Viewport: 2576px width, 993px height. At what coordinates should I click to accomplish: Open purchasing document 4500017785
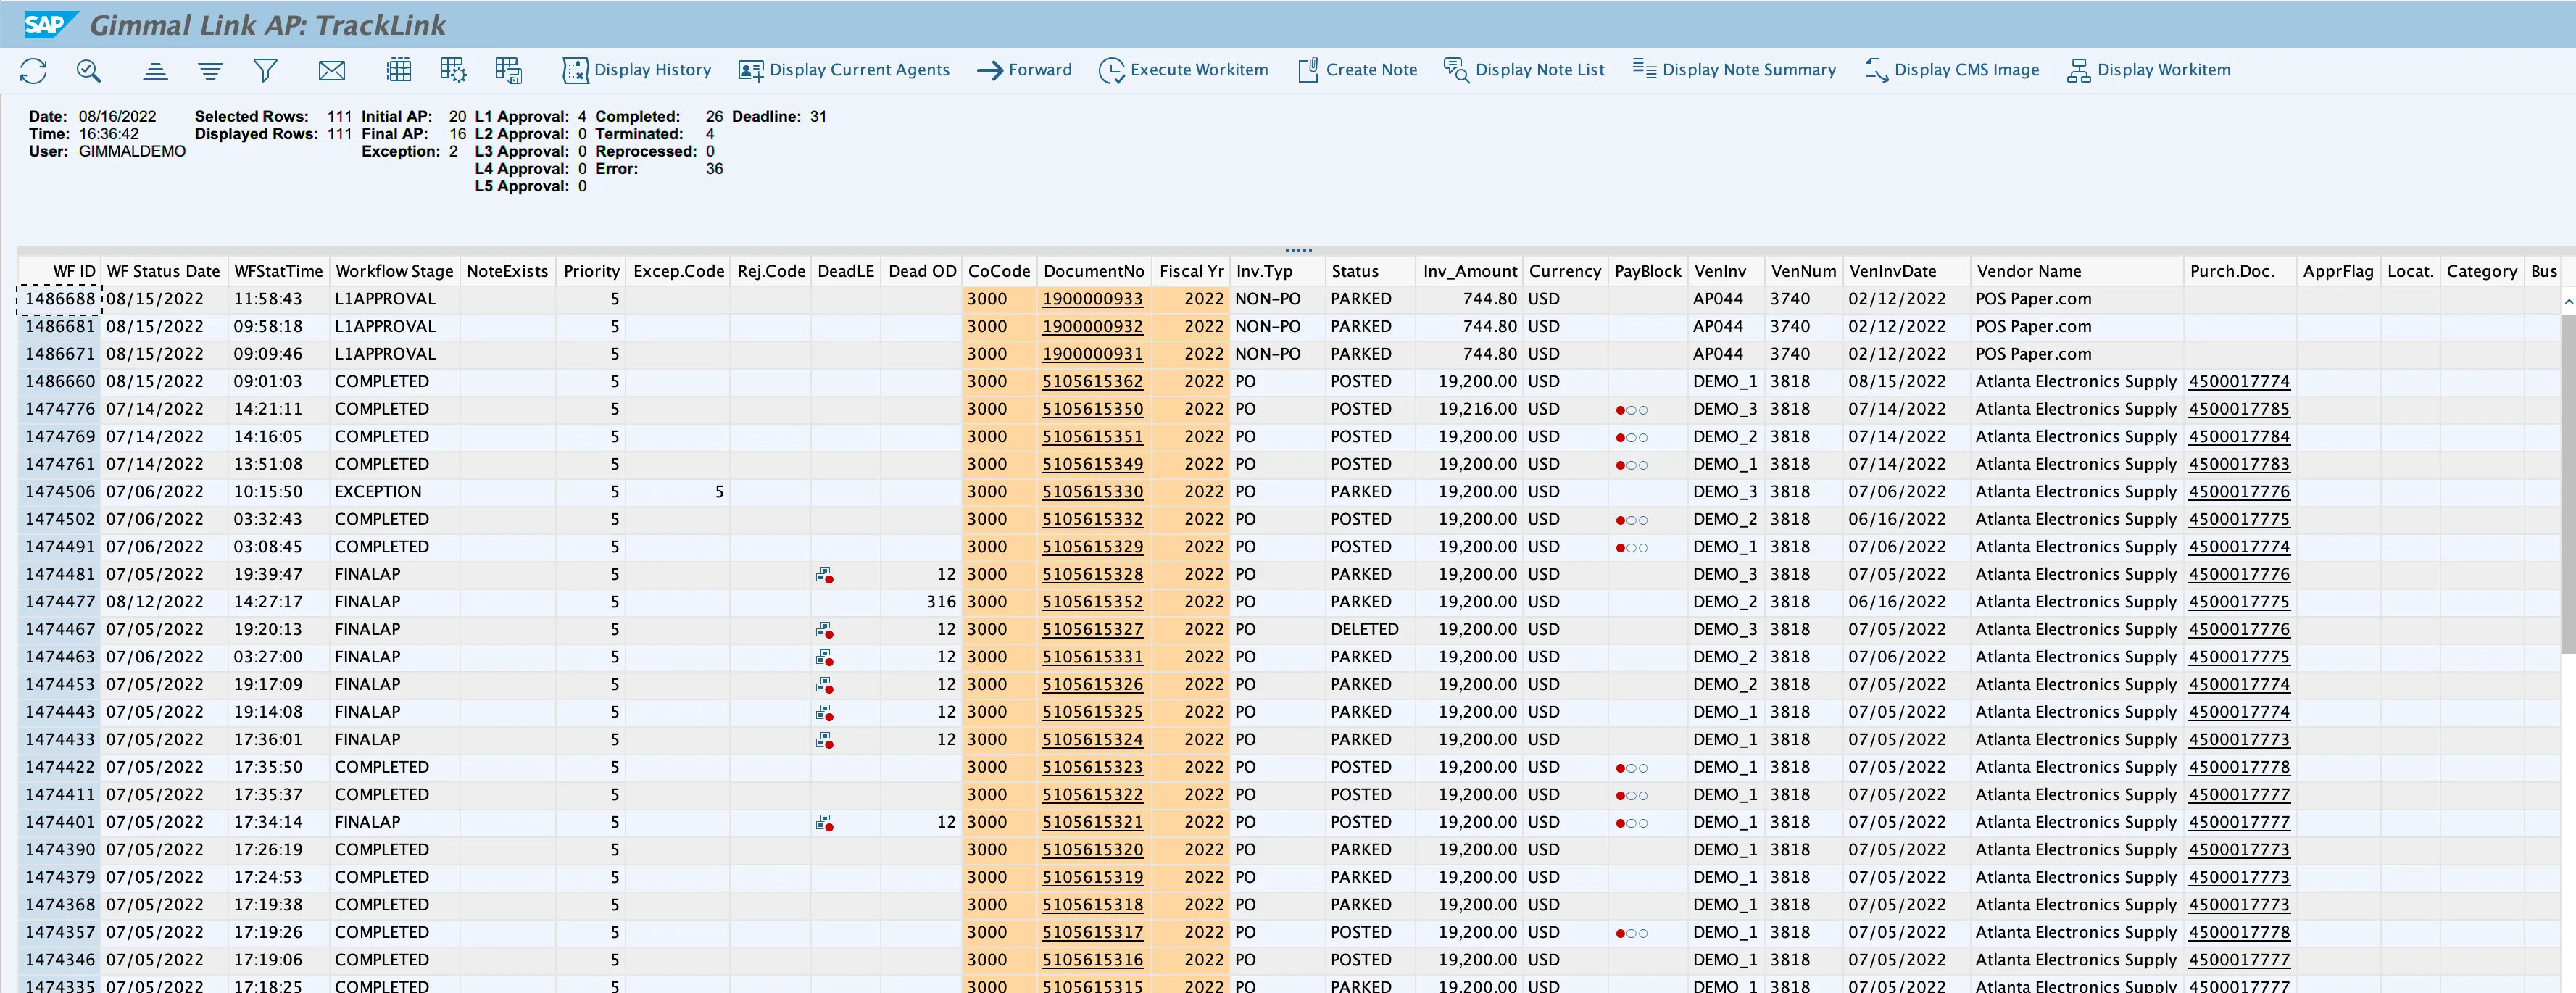pyautogui.click(x=2238, y=409)
